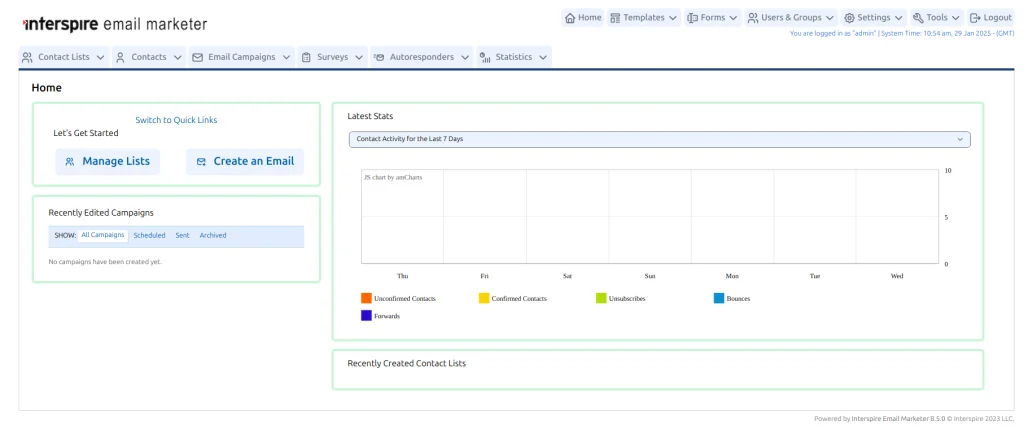Click the Templates layout icon
Image resolution: width=1024 pixels, height=443 pixels.
pyautogui.click(x=615, y=18)
